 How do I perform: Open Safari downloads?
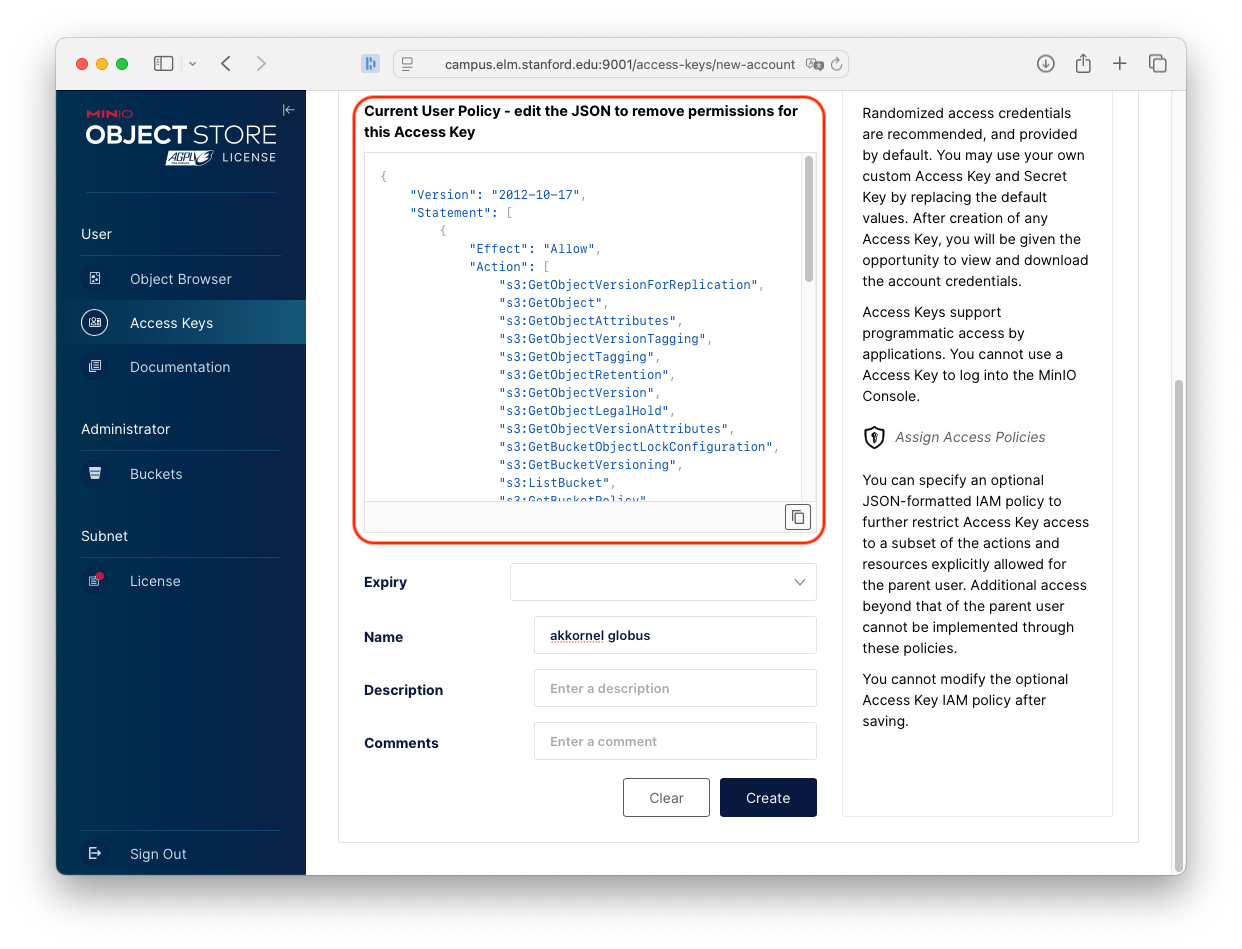pos(1045,62)
